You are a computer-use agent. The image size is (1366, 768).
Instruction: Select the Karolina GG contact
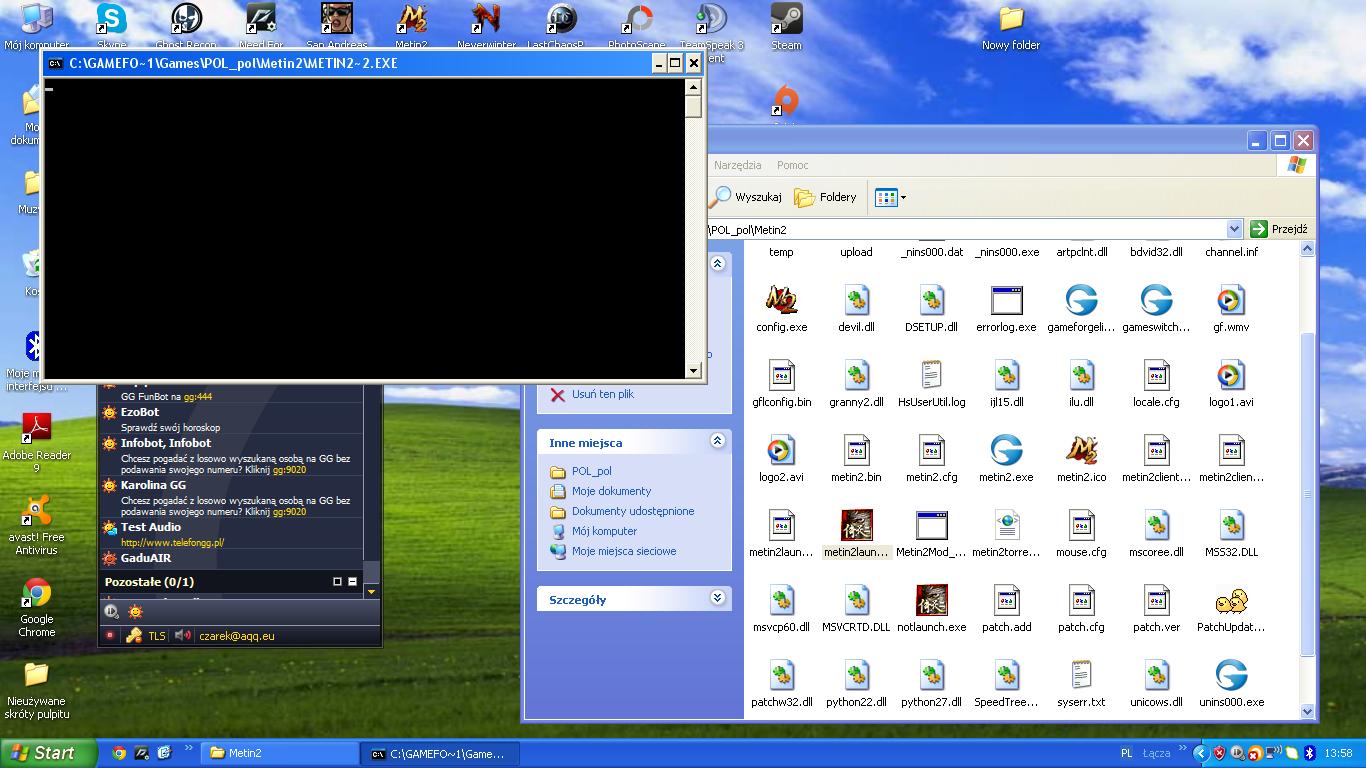coord(231,497)
